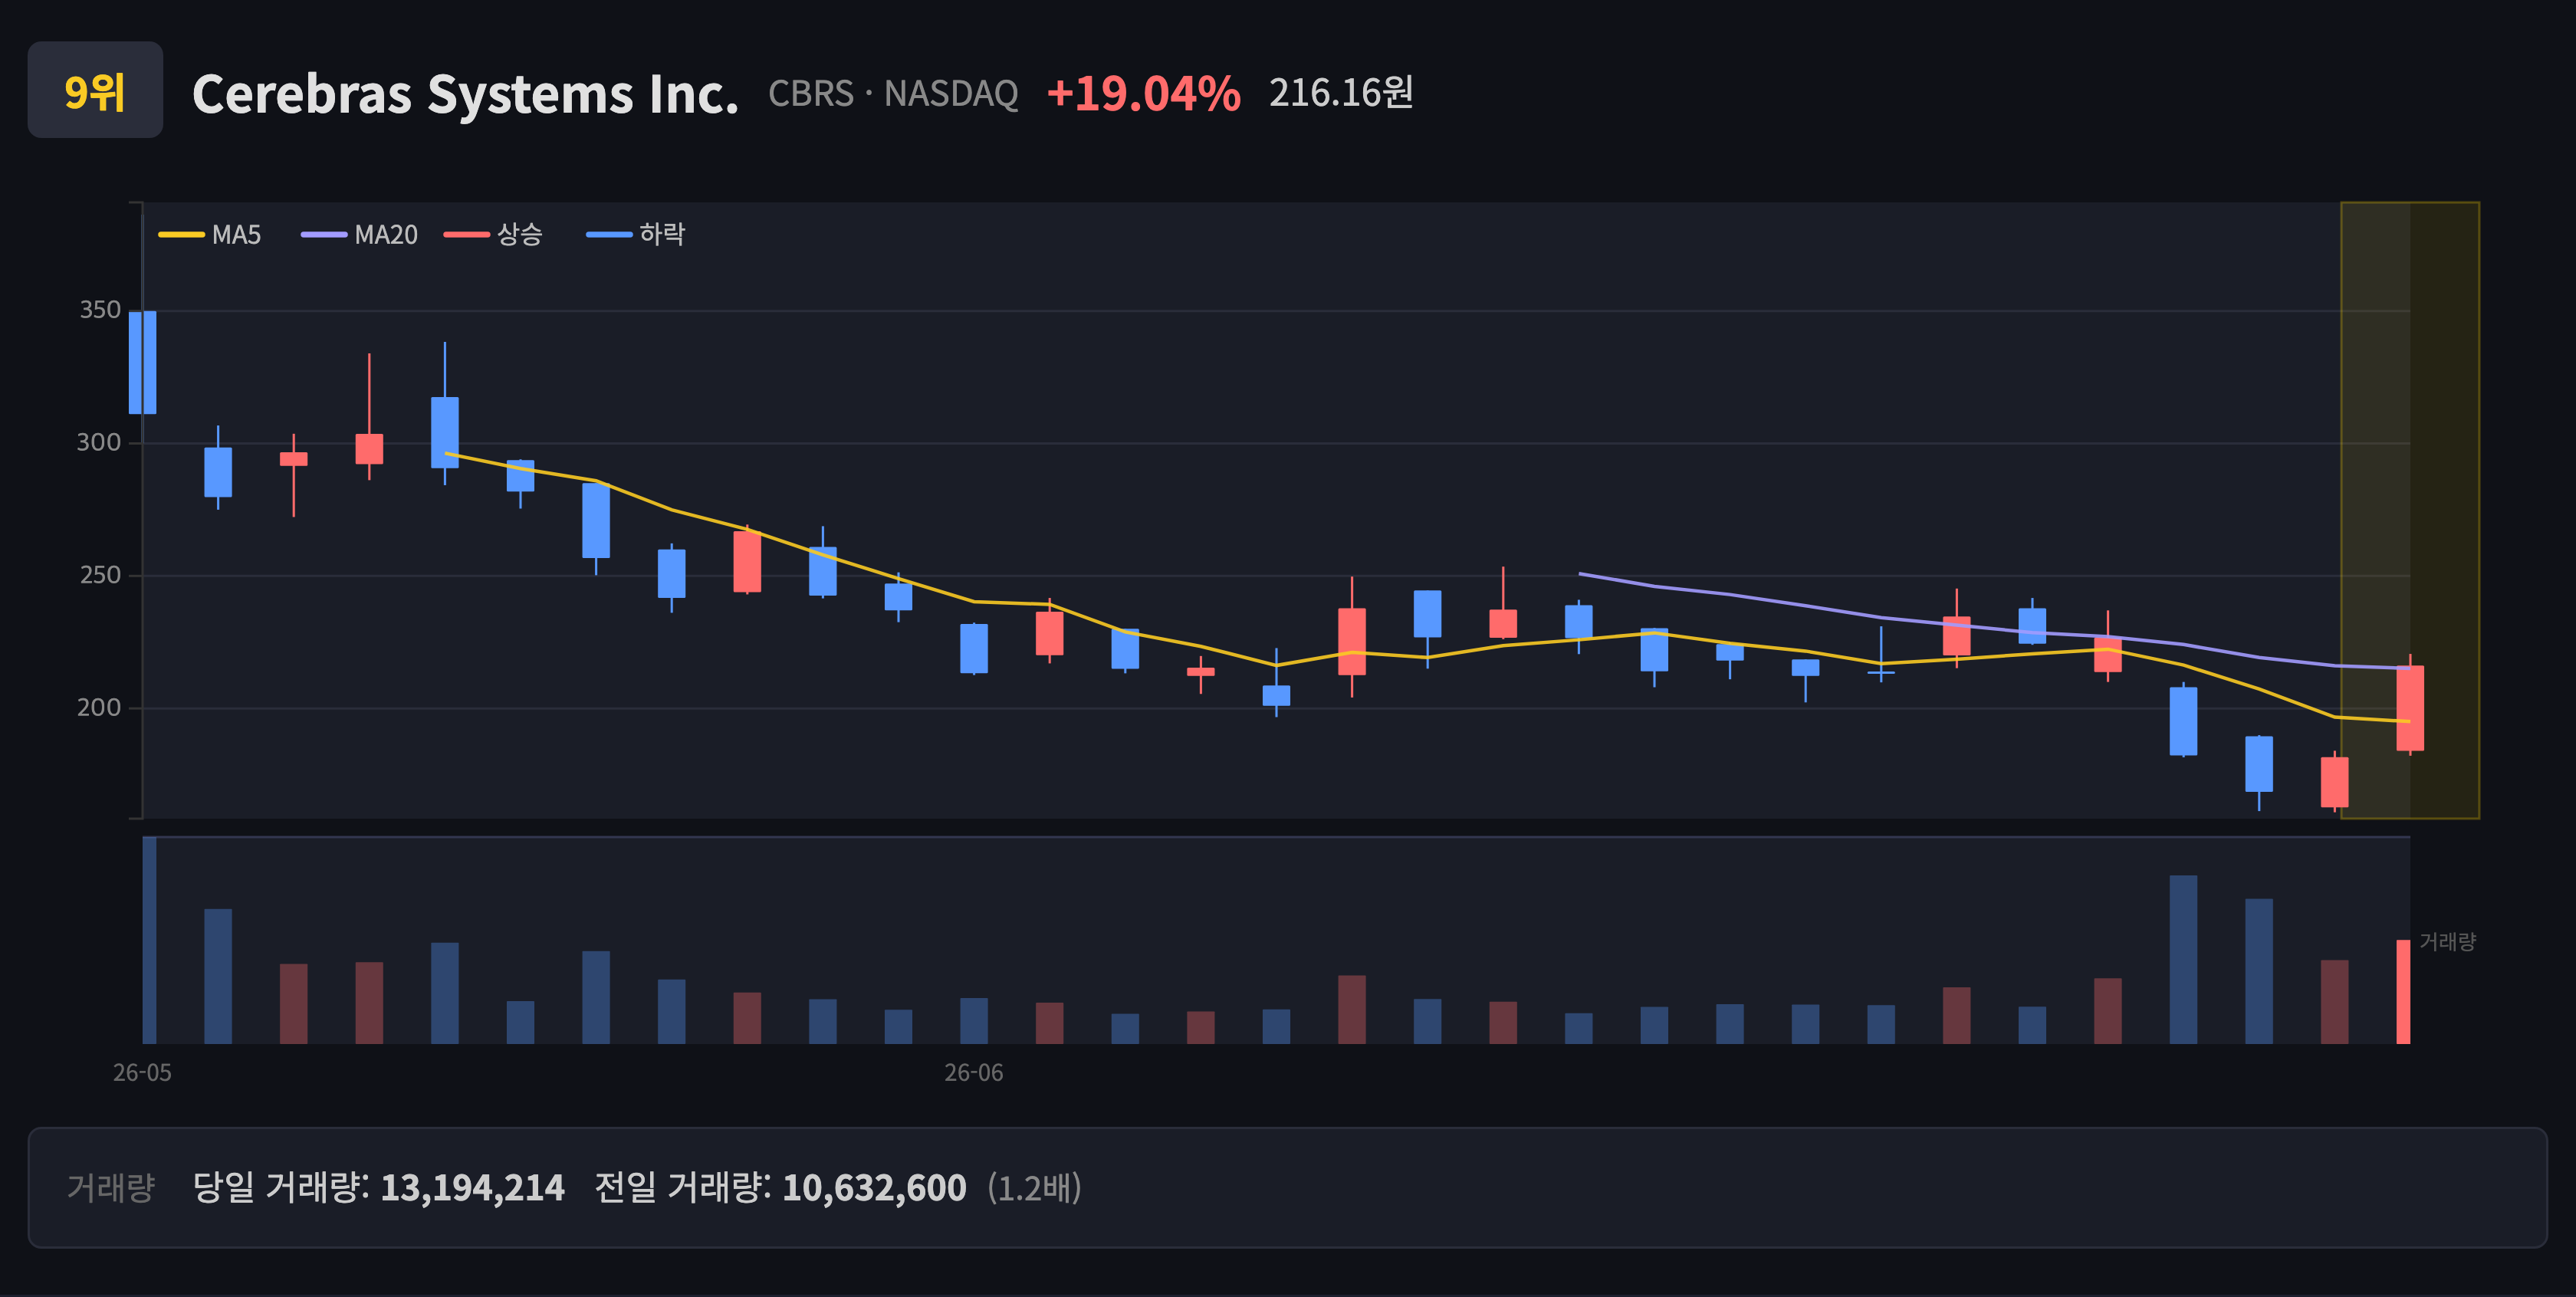Viewport: 2576px width, 1297px height.
Task: Click the 거래량 label beside the volume bars
Action: (x=2447, y=941)
